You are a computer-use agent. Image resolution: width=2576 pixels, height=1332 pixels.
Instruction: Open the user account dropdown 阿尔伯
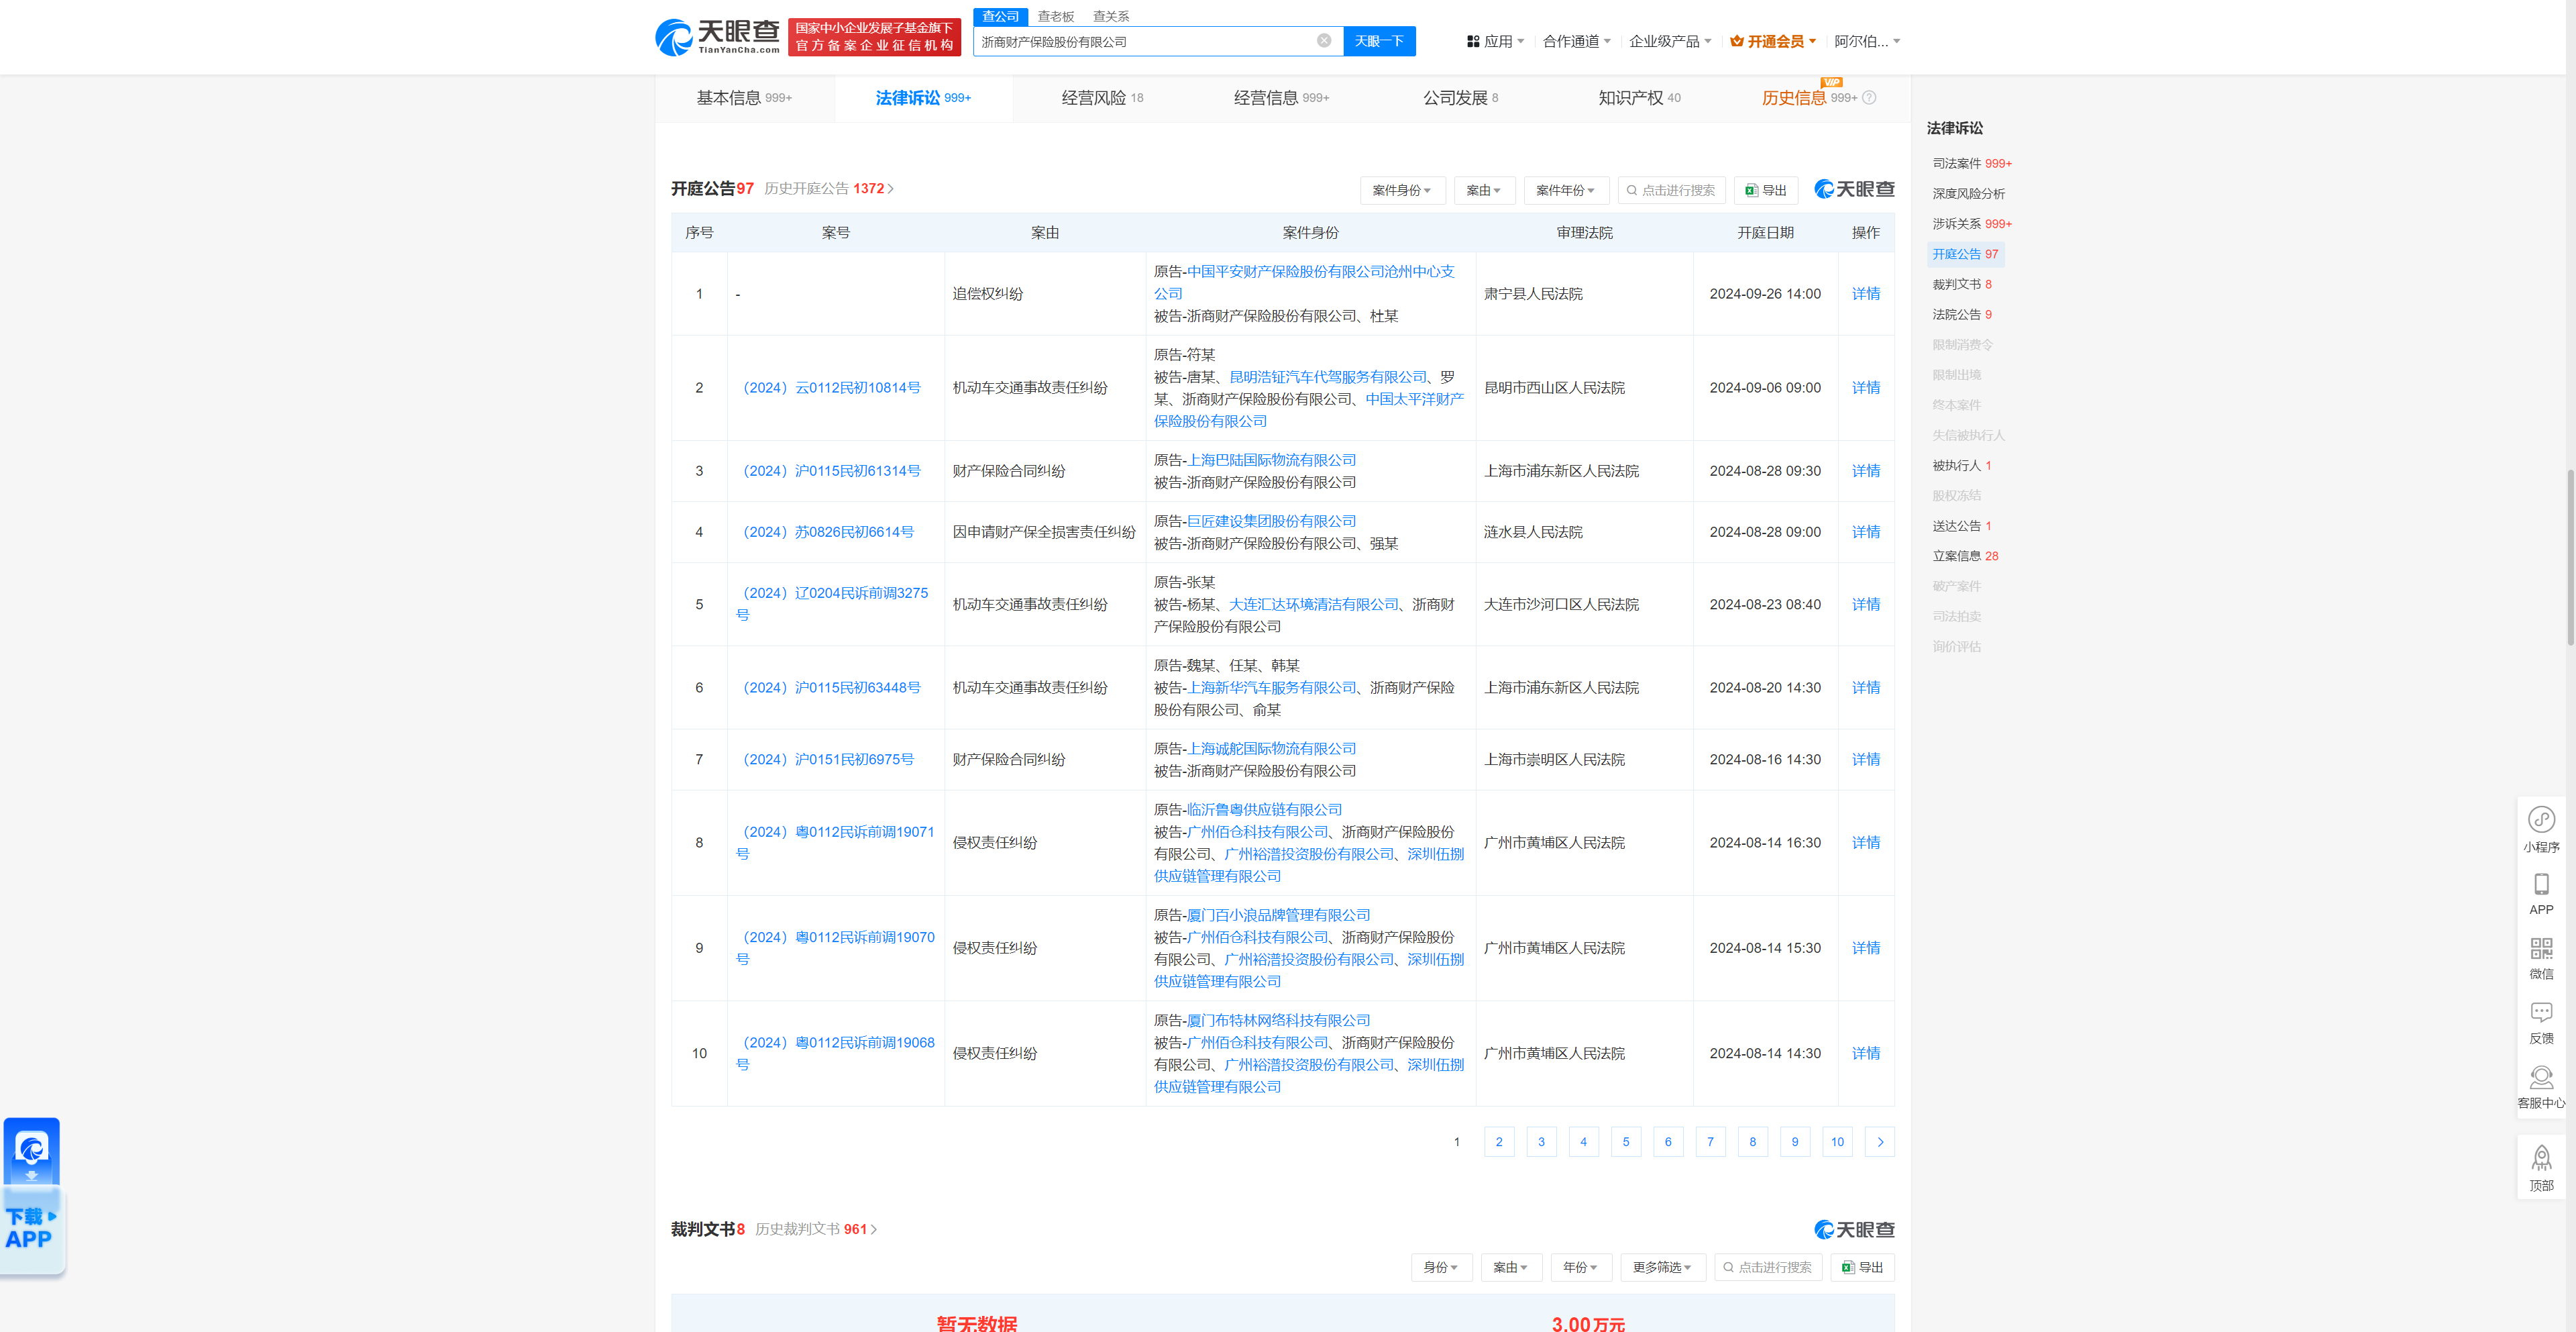(1866, 41)
